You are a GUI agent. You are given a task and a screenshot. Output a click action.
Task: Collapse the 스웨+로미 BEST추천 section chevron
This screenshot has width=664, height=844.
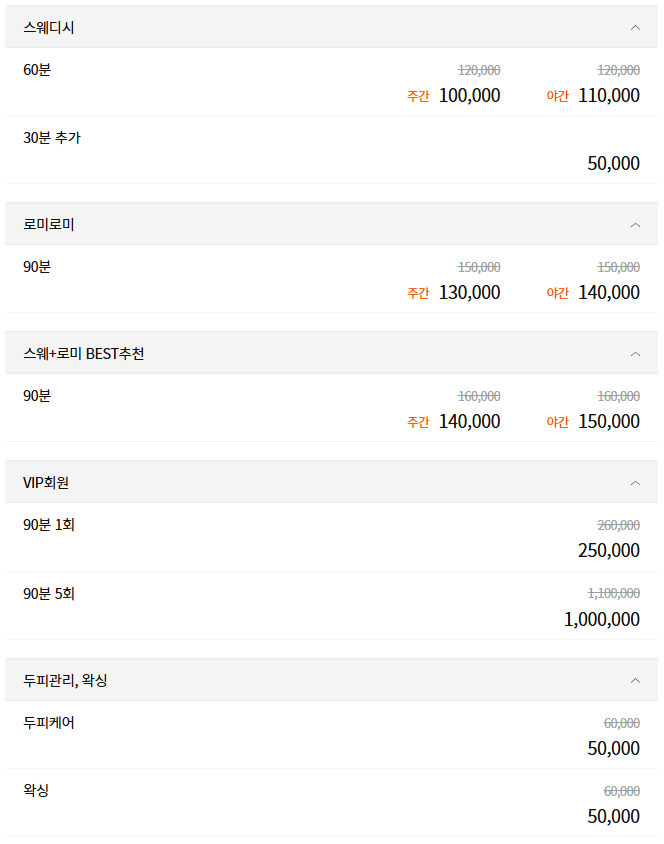[637, 352]
